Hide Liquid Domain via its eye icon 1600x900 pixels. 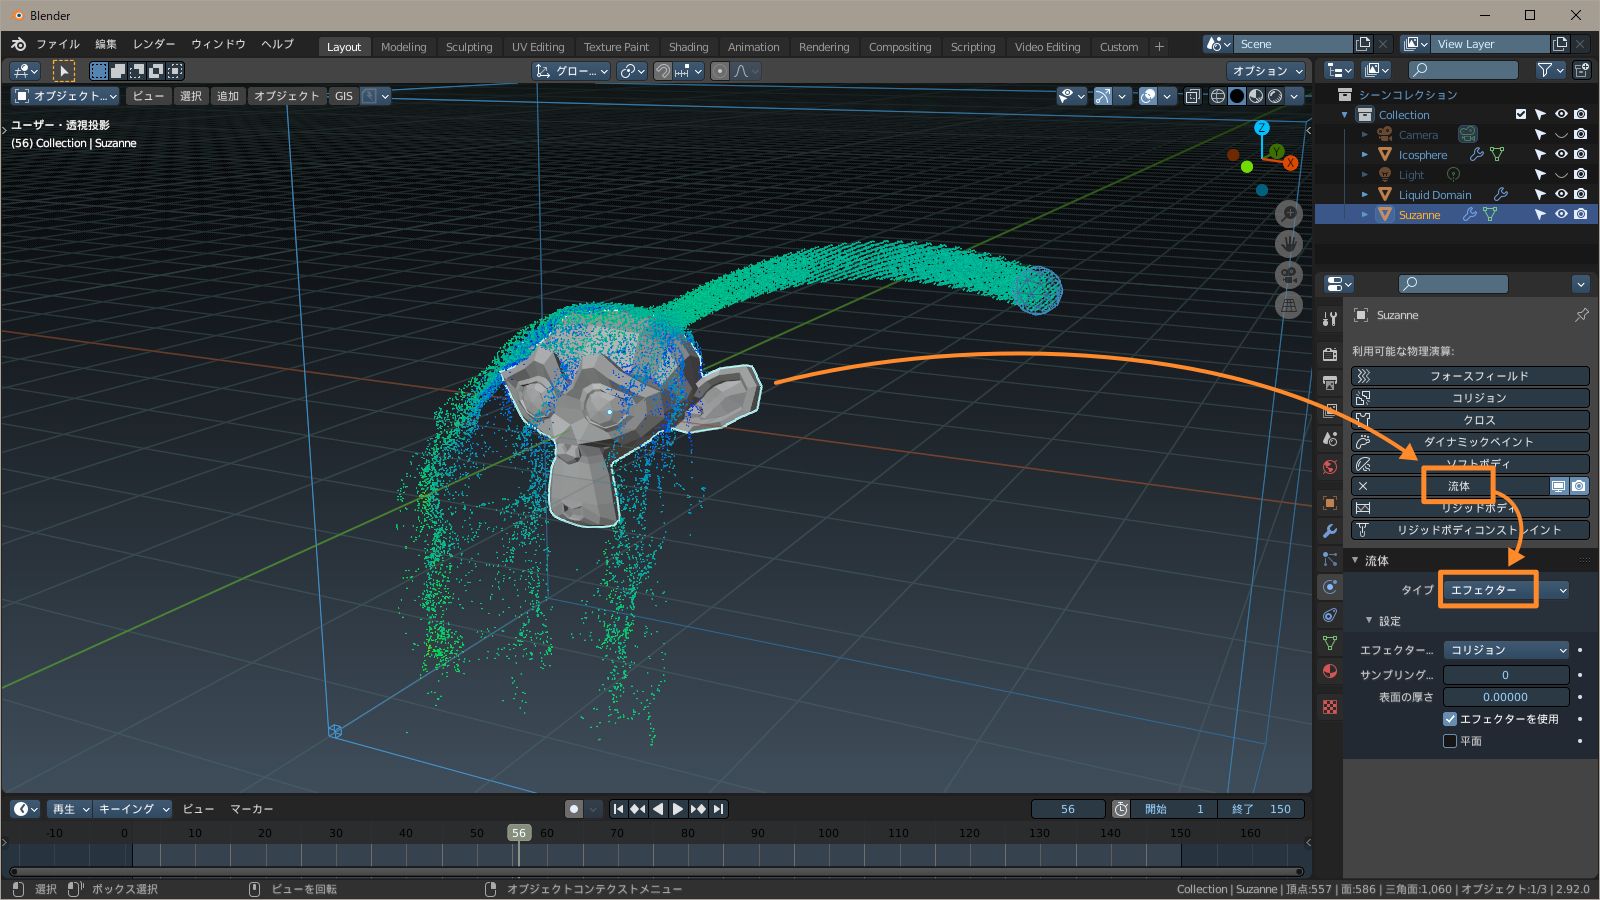pos(1561,194)
